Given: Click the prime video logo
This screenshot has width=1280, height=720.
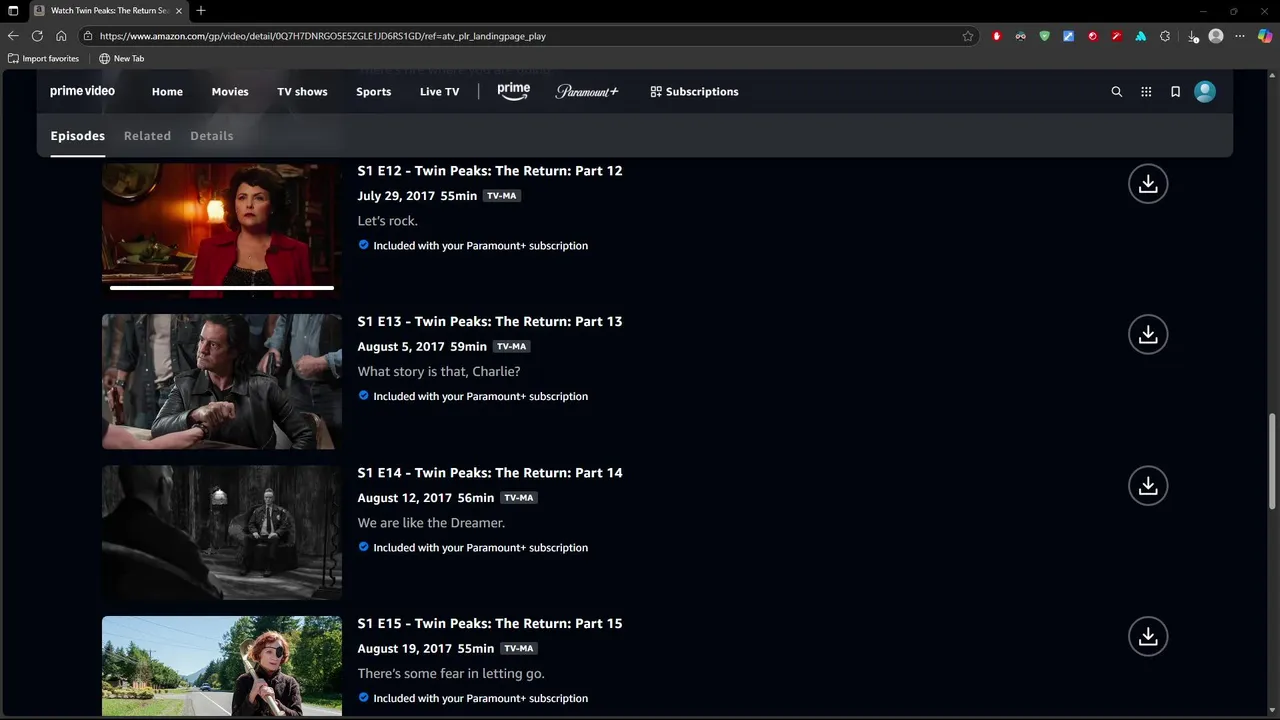Looking at the screenshot, I should (82, 91).
